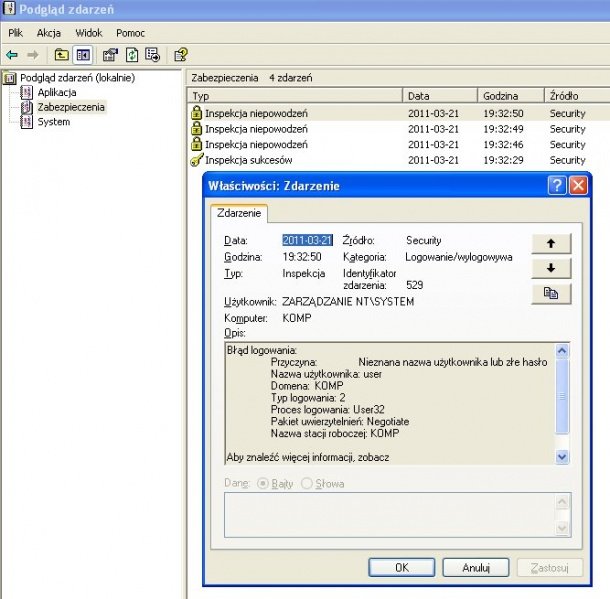Image resolution: width=610 pixels, height=599 pixels.
Task: Select the Aplikacja log in tree
Action: coord(58,92)
